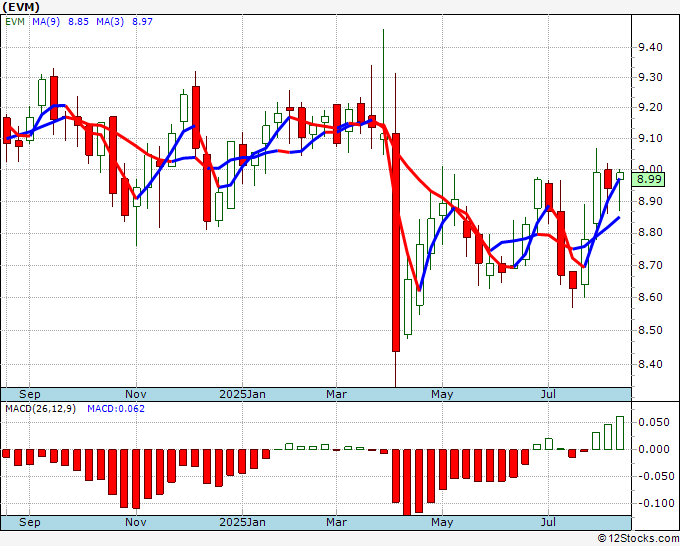Click the 8.60 price axis label
This screenshot has height=546, width=680.
click(x=650, y=298)
